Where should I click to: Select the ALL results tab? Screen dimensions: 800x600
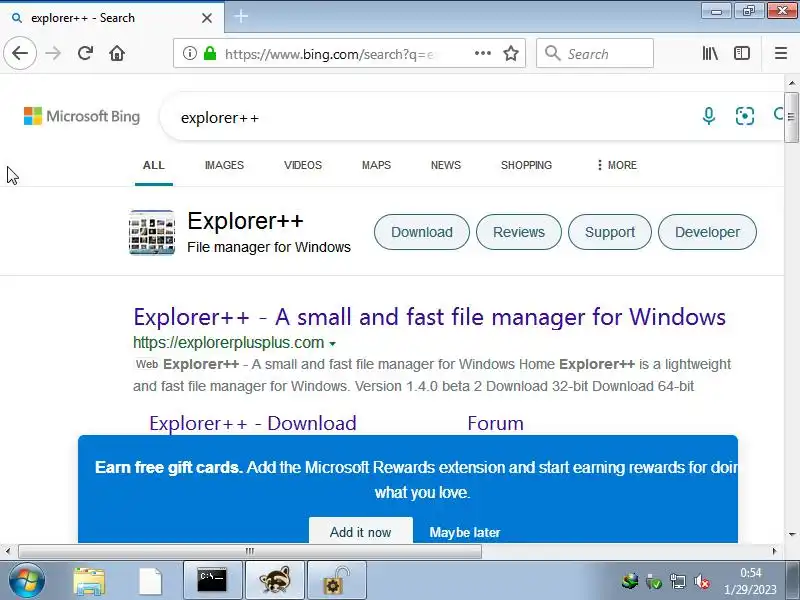154,165
